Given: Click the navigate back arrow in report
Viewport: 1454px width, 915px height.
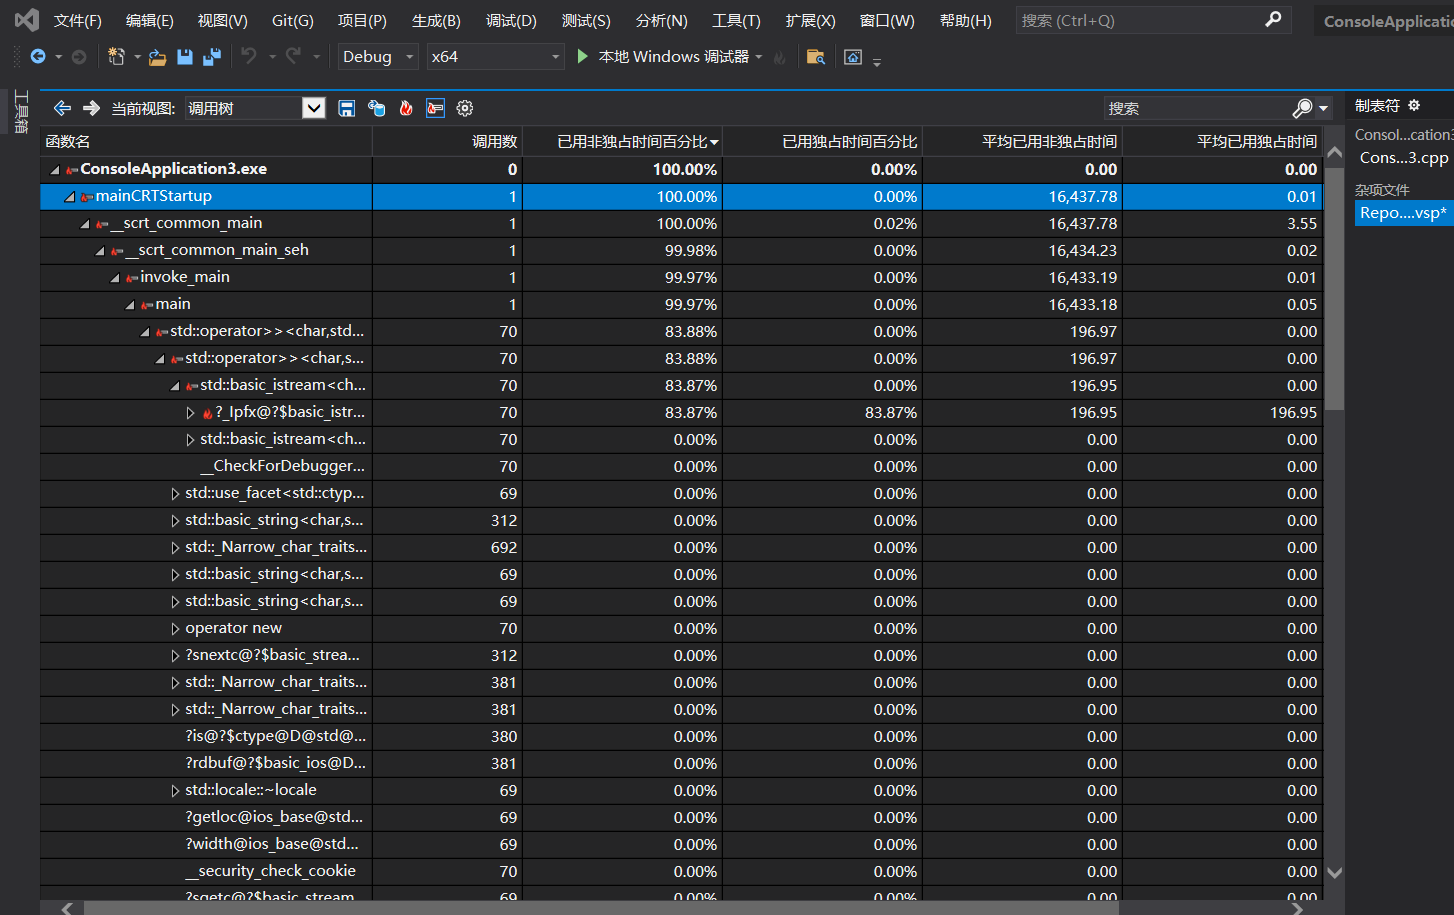Looking at the screenshot, I should (x=62, y=108).
